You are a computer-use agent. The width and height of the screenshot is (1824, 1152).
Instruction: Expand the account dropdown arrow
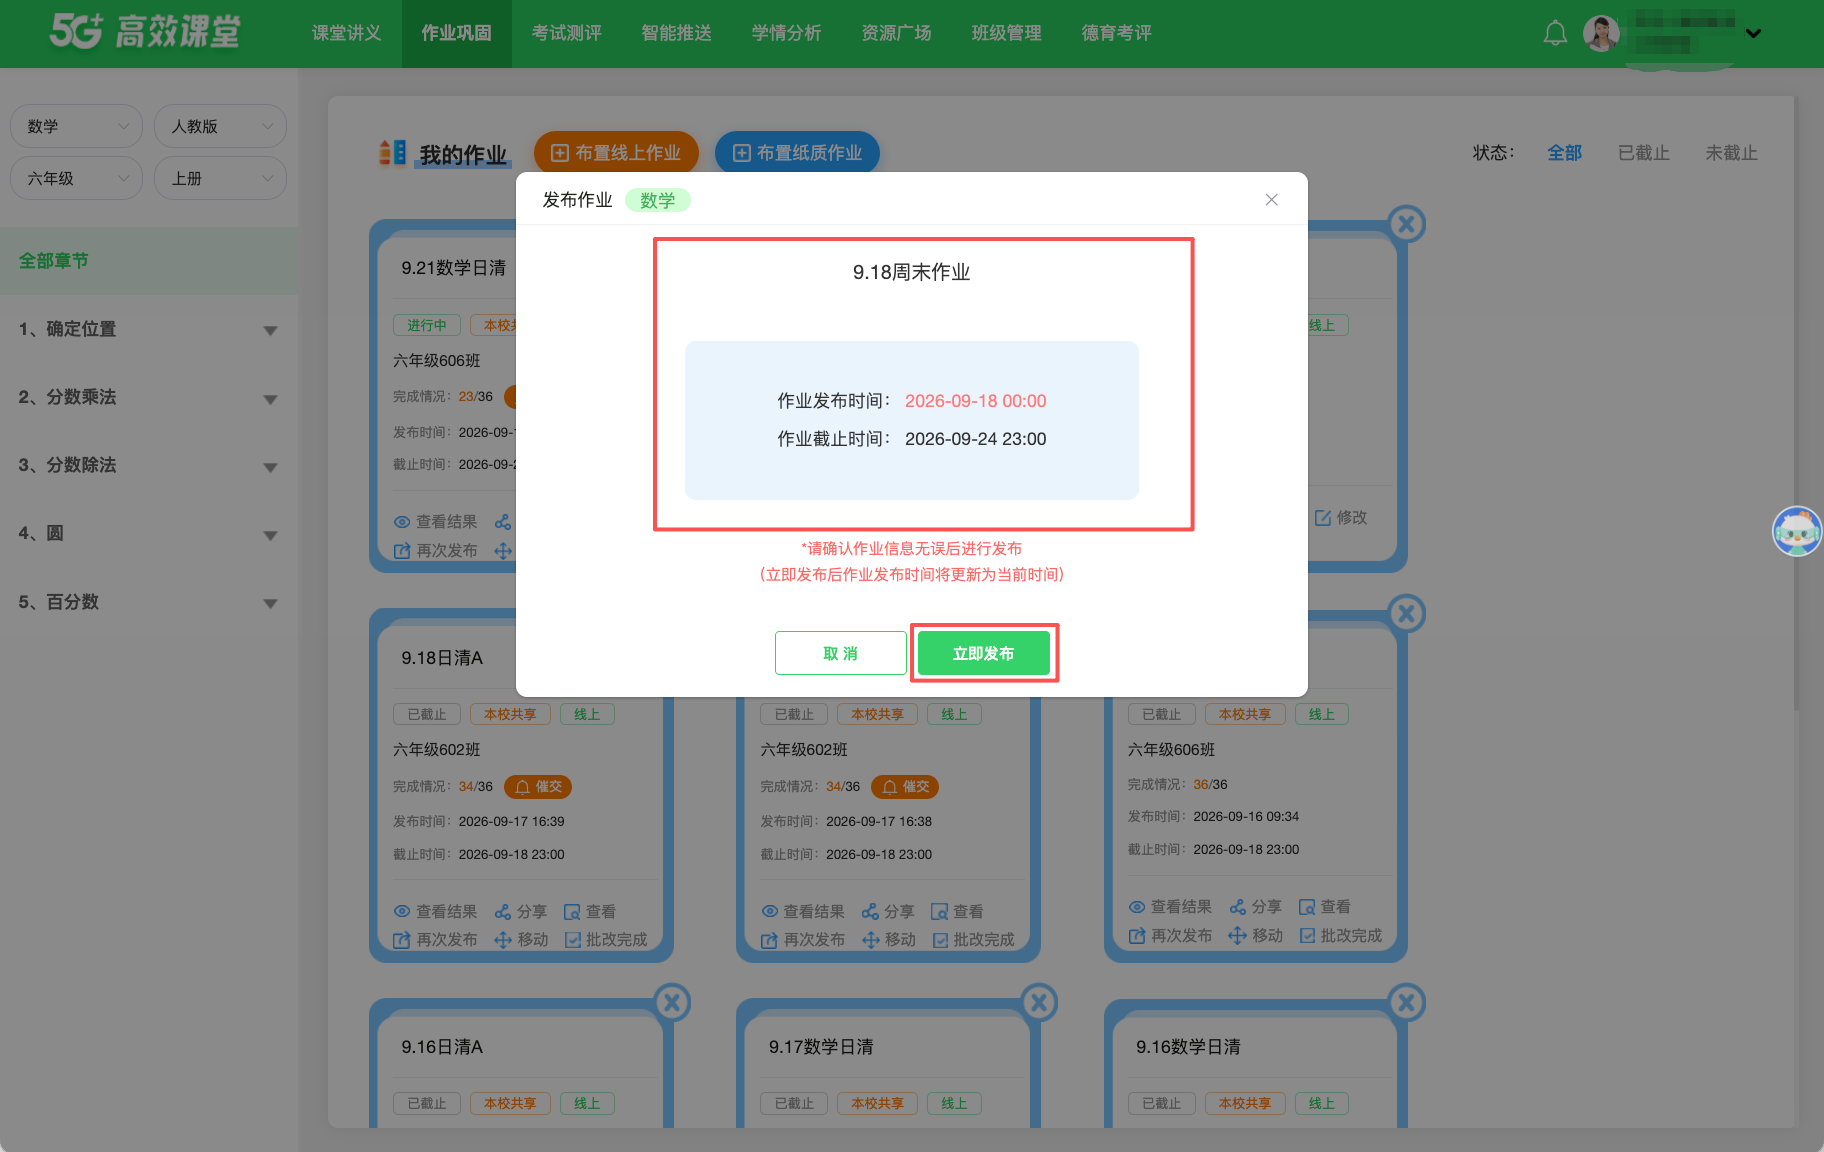tap(1753, 33)
